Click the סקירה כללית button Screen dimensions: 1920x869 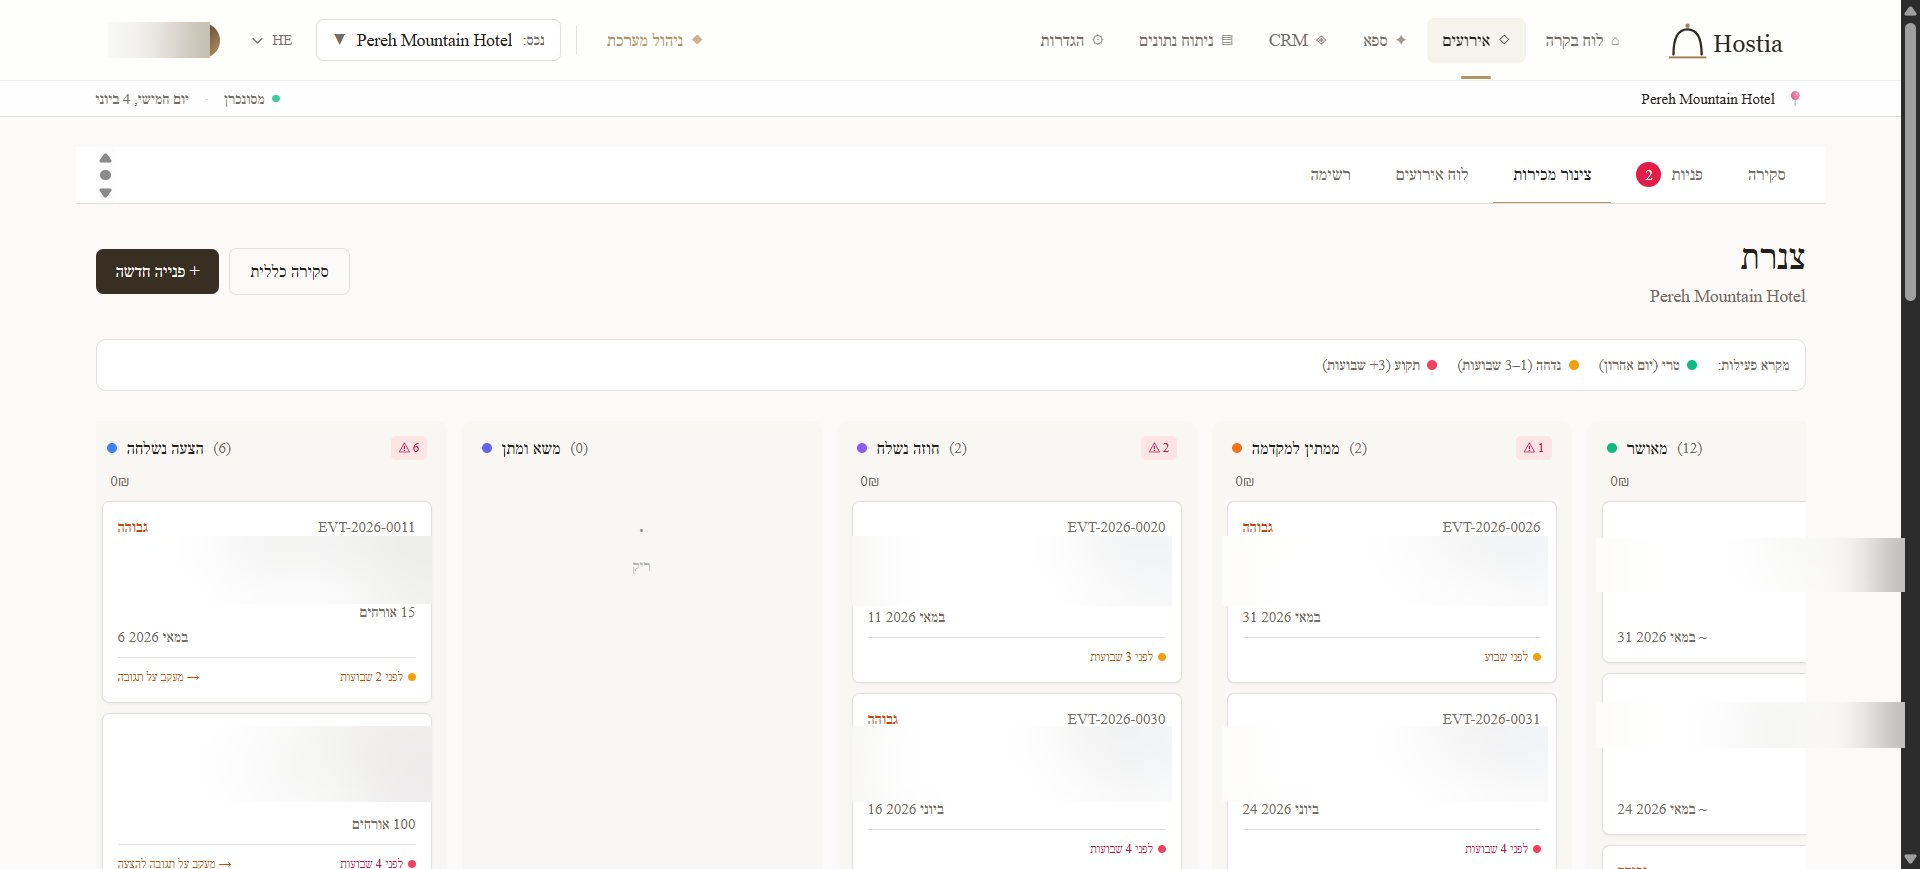click(289, 271)
